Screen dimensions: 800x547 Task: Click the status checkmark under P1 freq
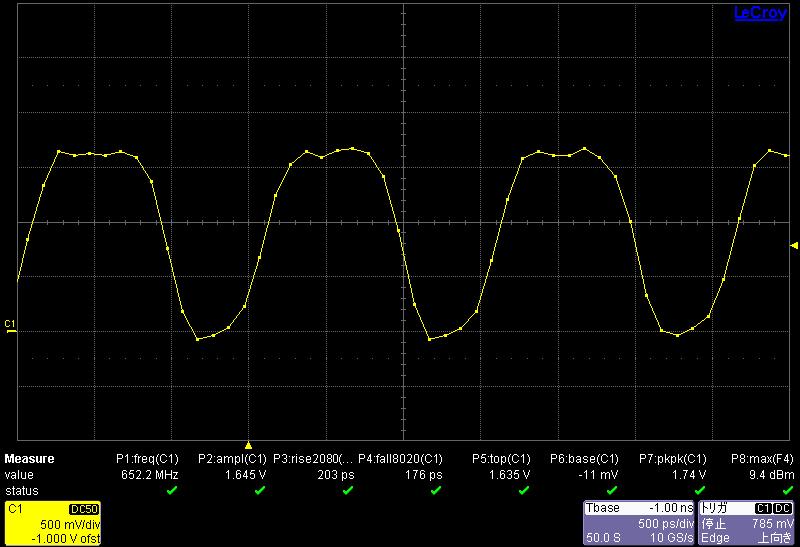(172, 490)
